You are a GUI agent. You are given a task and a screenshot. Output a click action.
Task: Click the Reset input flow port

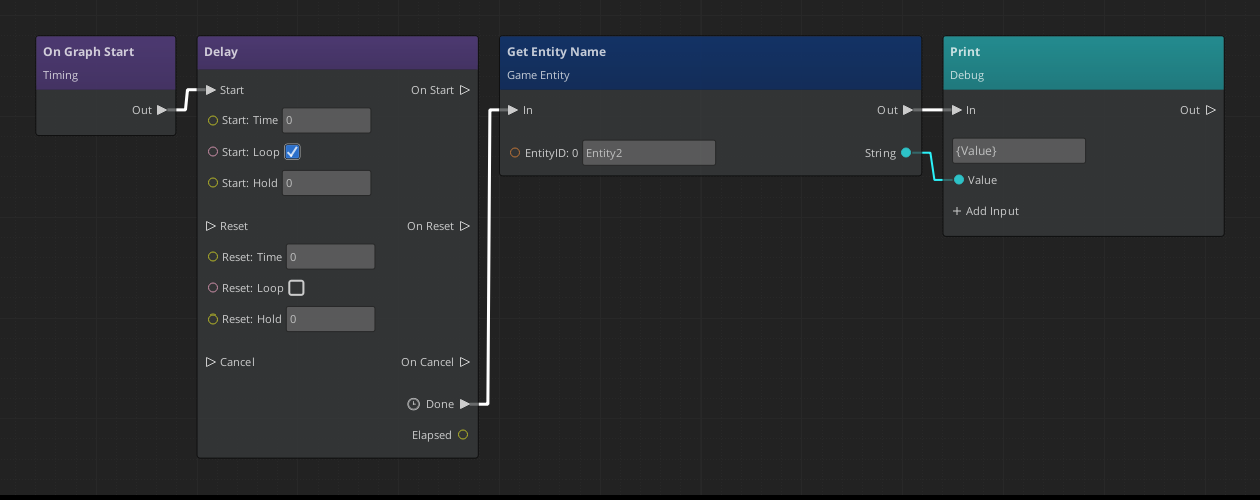coord(211,226)
